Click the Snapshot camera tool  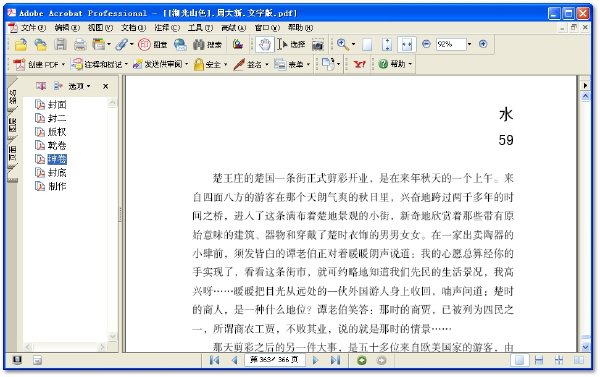pos(318,45)
